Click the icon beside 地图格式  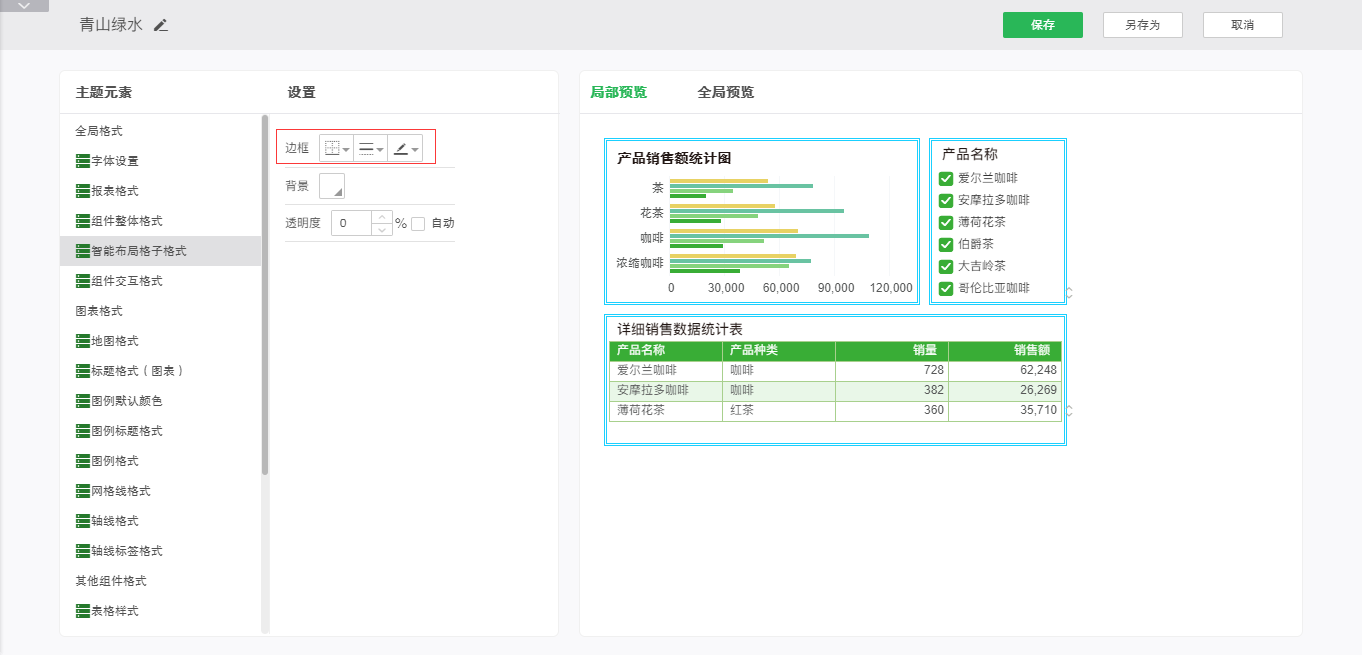coord(82,341)
